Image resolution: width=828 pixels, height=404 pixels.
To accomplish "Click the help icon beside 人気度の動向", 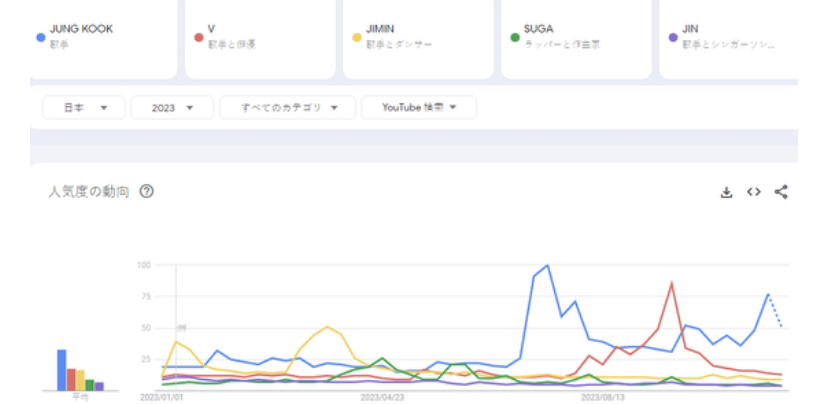I will (x=147, y=192).
